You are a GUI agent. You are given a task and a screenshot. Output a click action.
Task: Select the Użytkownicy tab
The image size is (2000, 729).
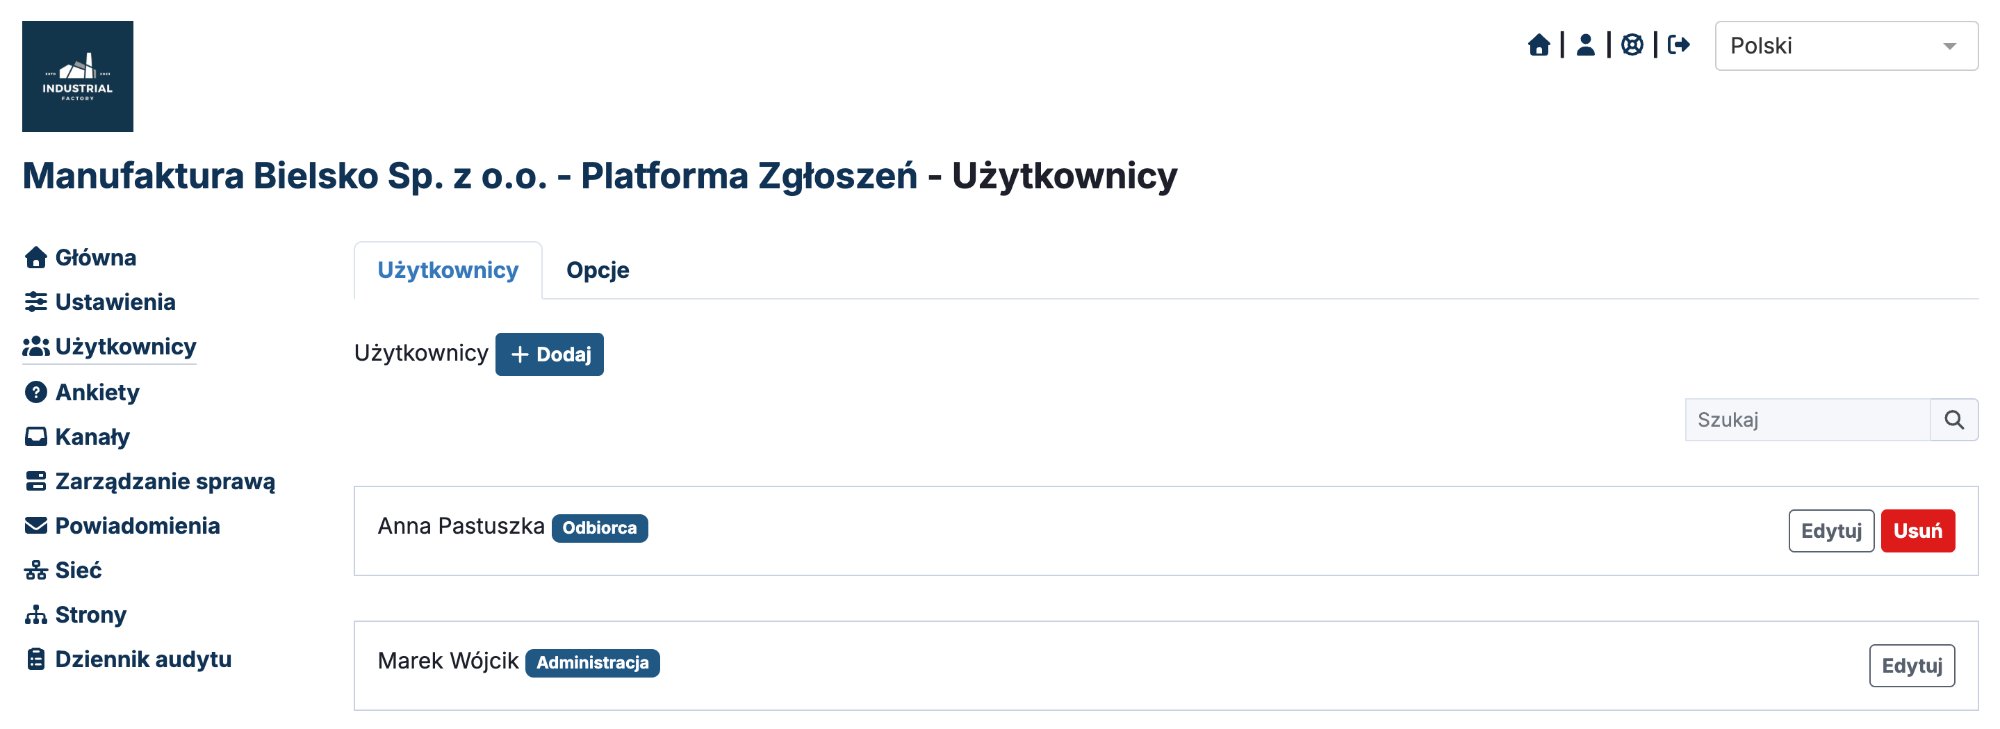point(447,270)
